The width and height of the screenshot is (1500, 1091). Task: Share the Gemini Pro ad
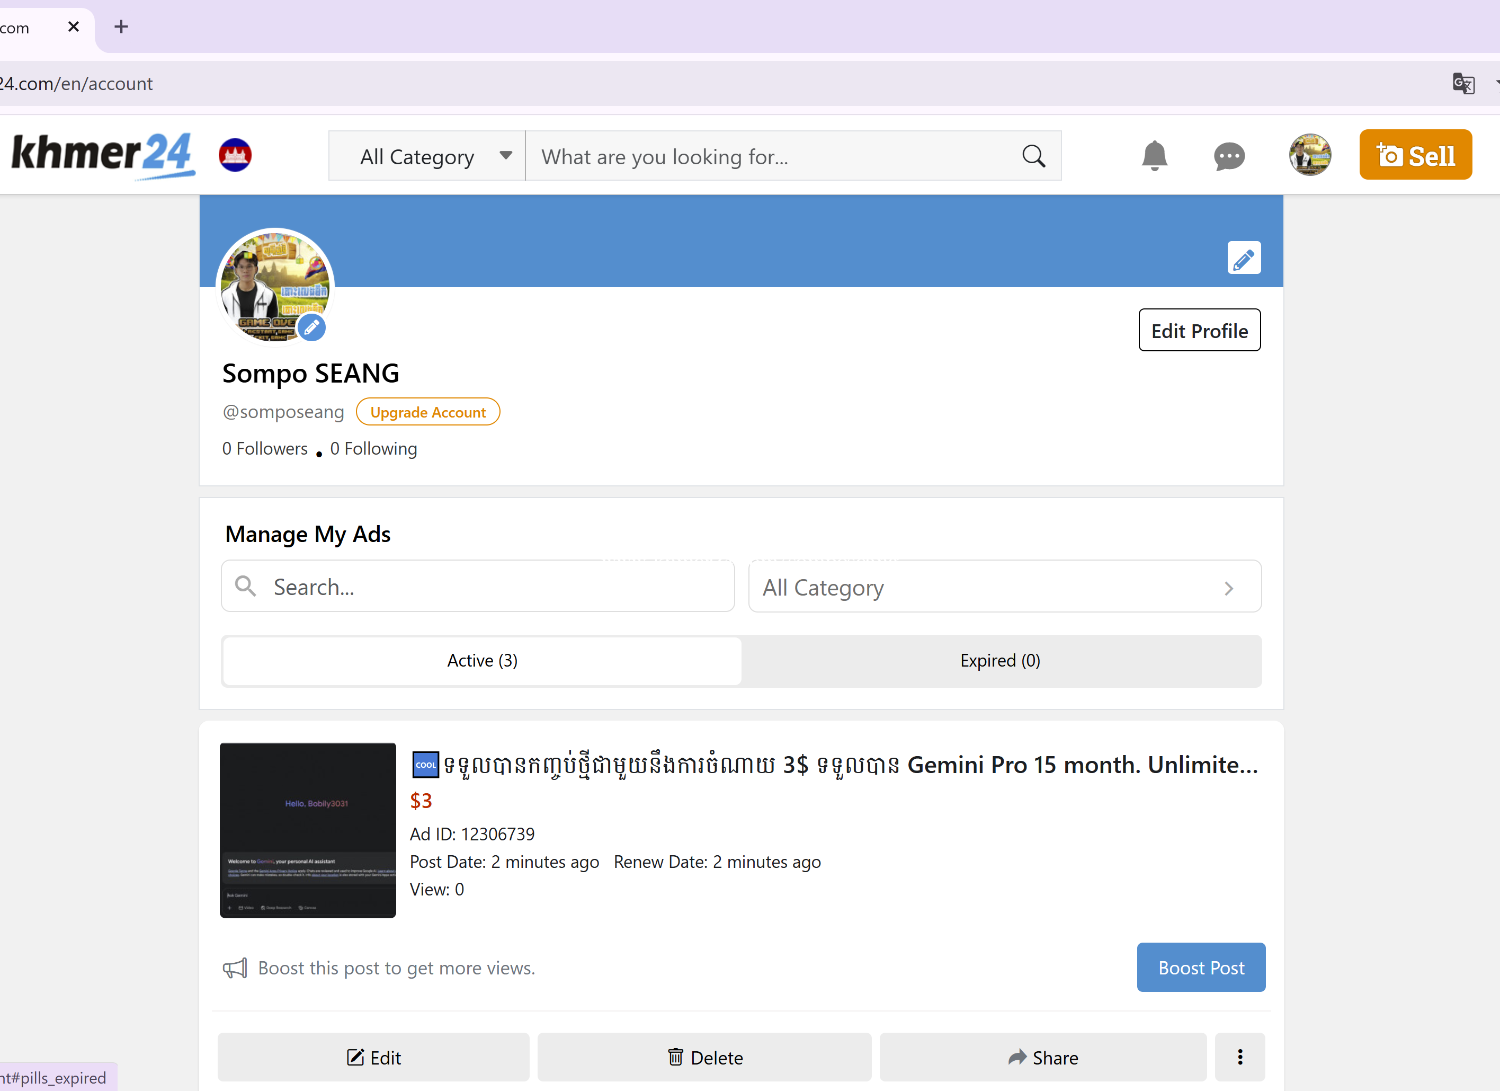(1043, 1057)
